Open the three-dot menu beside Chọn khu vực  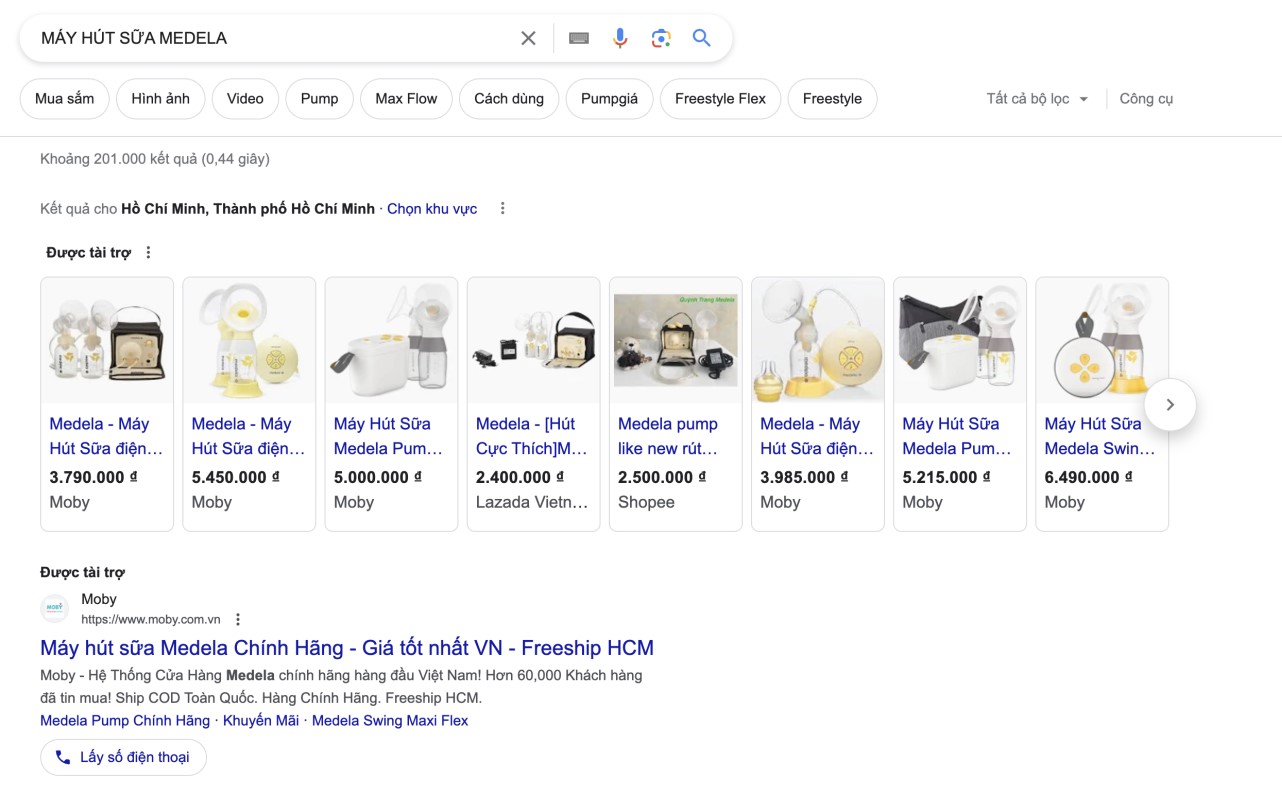503,209
